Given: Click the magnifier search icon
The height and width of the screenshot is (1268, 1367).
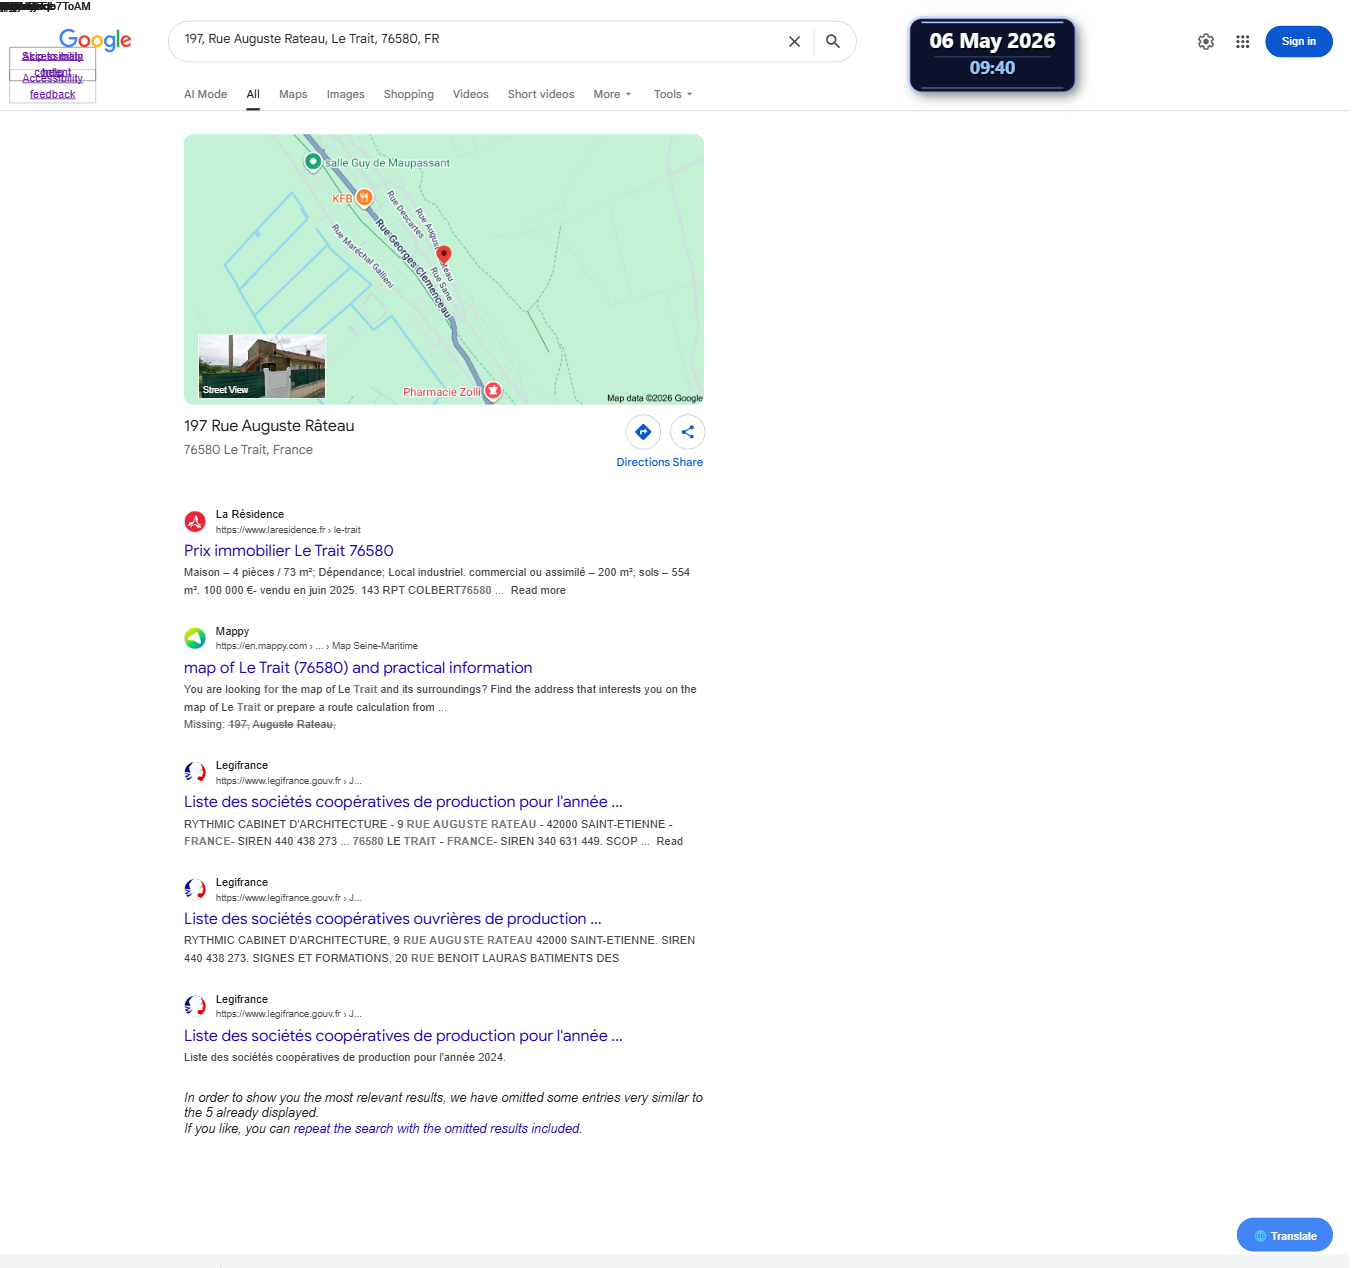Looking at the screenshot, I should click(833, 42).
